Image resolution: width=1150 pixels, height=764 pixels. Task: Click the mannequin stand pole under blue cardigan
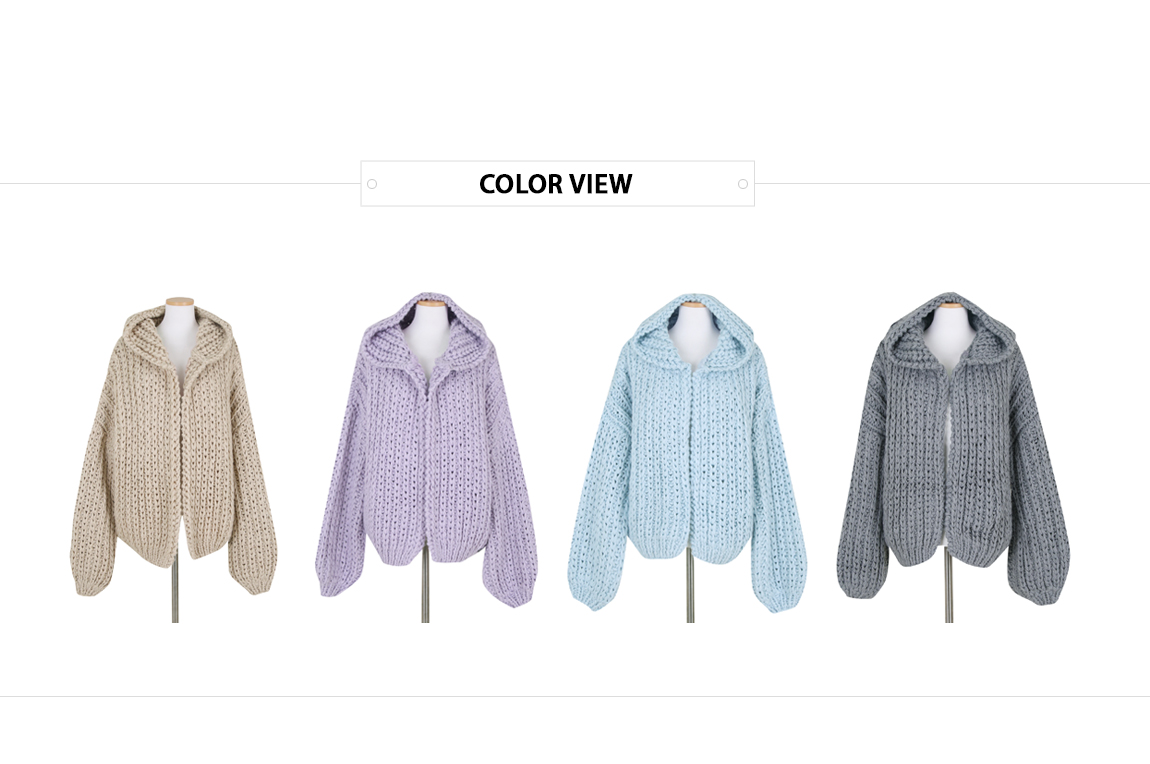click(x=690, y=591)
